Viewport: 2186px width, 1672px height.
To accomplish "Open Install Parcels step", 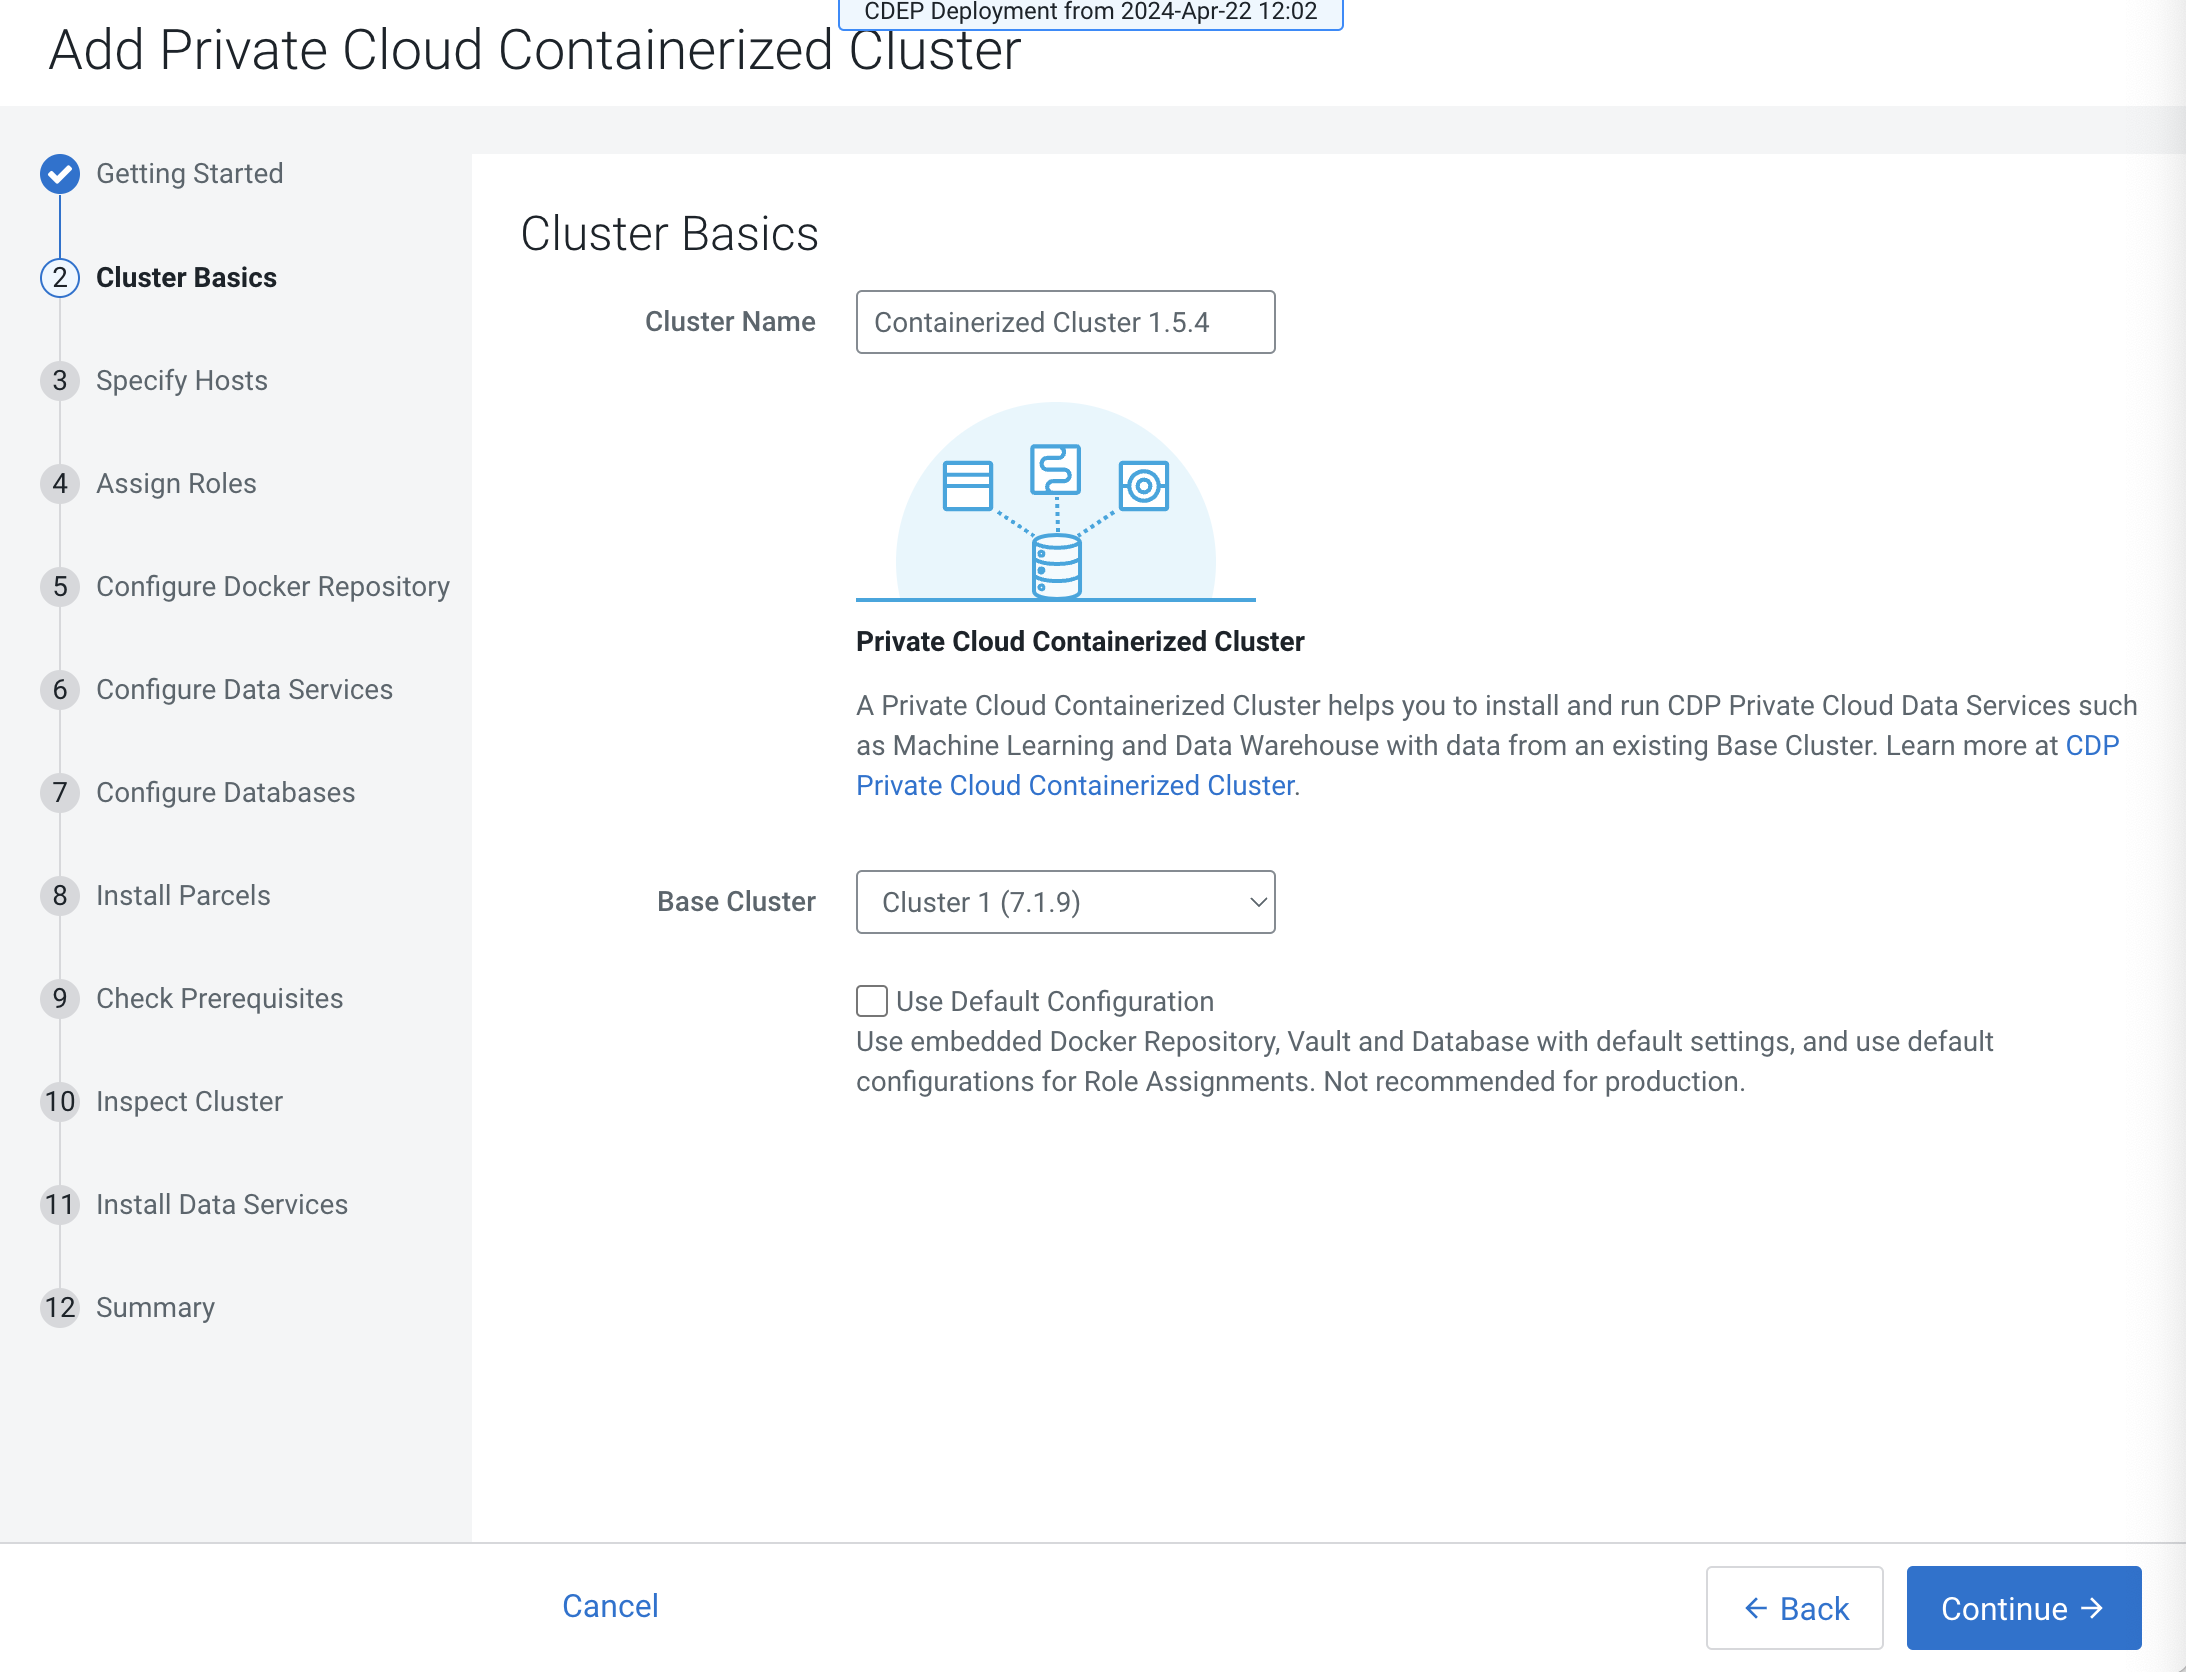I will pyautogui.click(x=183, y=895).
